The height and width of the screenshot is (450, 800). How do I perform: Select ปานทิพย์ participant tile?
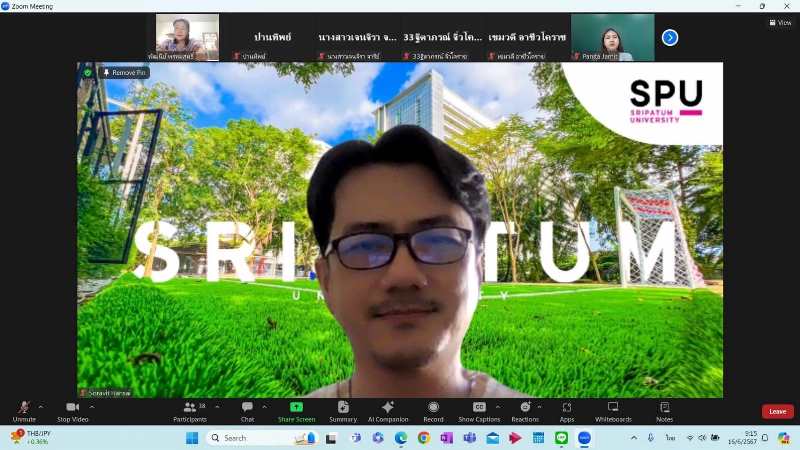pos(272,38)
